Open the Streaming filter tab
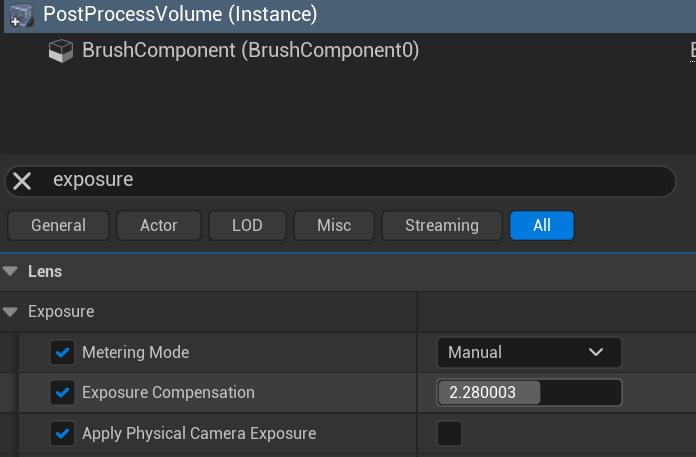 coord(441,226)
